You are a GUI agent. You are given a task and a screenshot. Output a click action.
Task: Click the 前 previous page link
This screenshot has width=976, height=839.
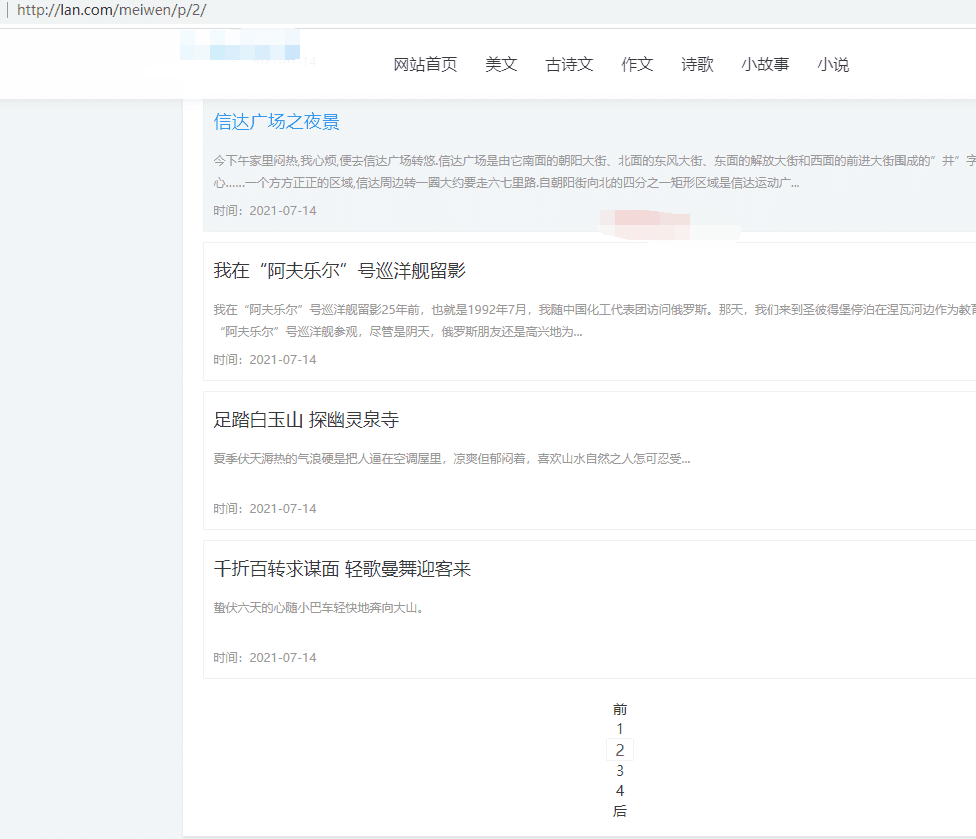pyautogui.click(x=620, y=709)
